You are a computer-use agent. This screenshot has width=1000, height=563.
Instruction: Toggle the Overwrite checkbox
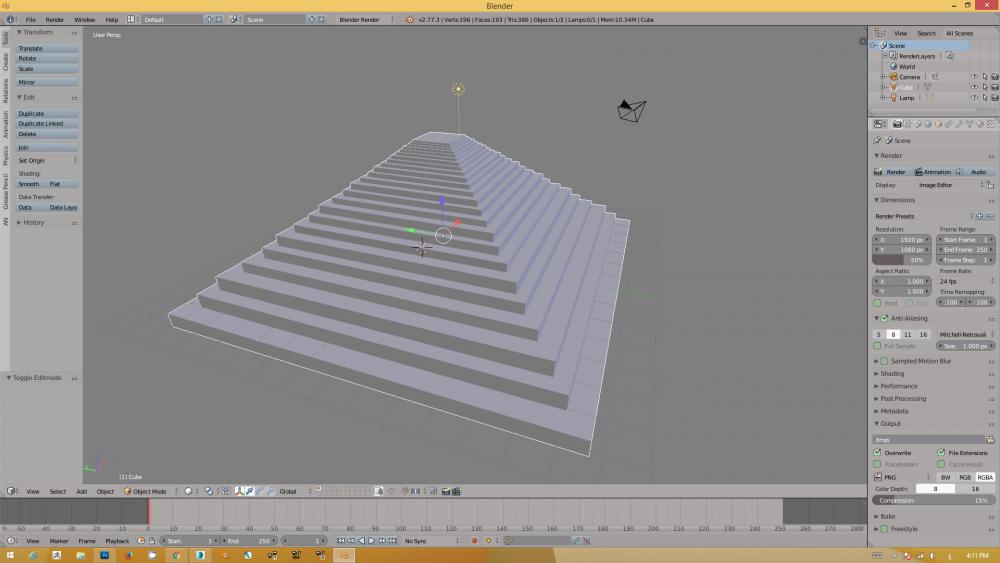coord(878,453)
